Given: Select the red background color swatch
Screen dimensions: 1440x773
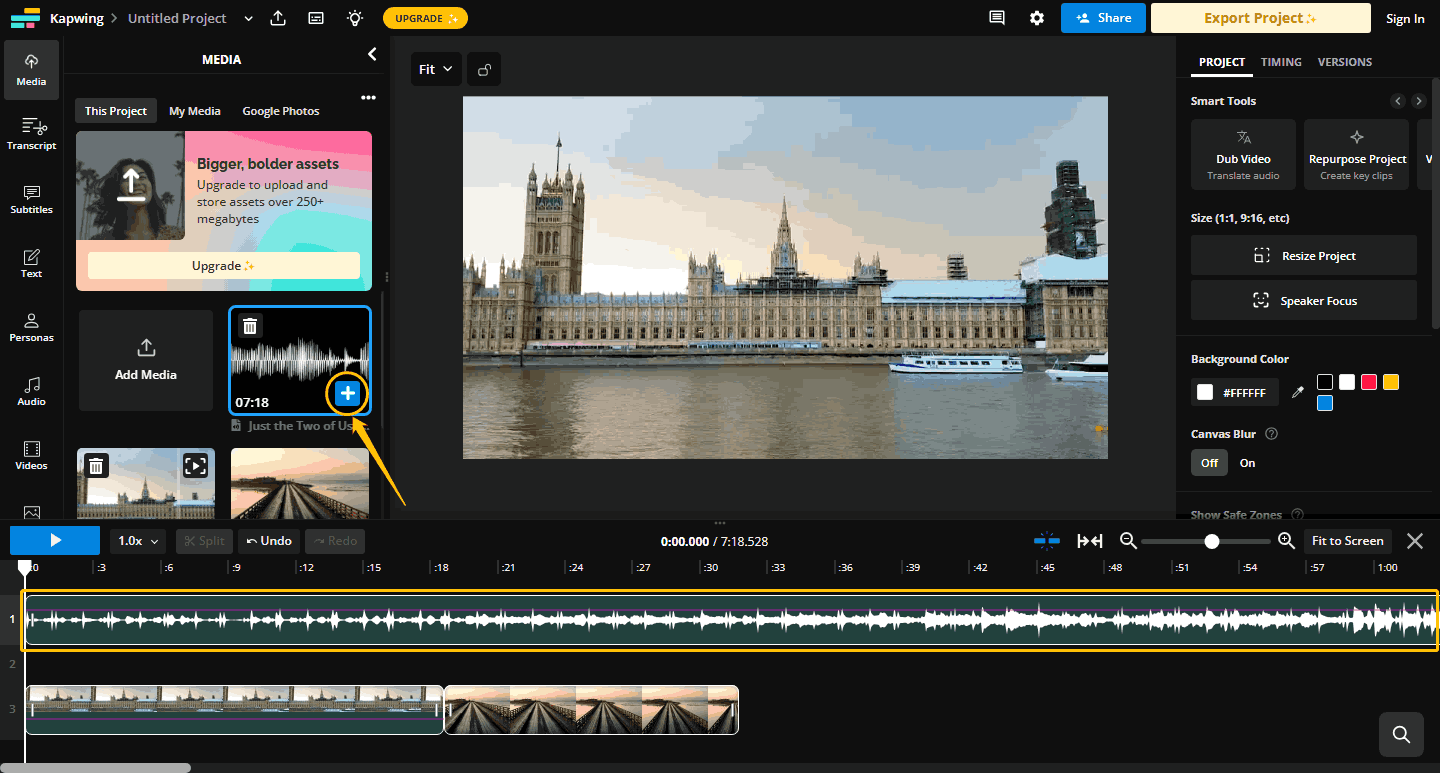Looking at the screenshot, I should pos(1369,382).
